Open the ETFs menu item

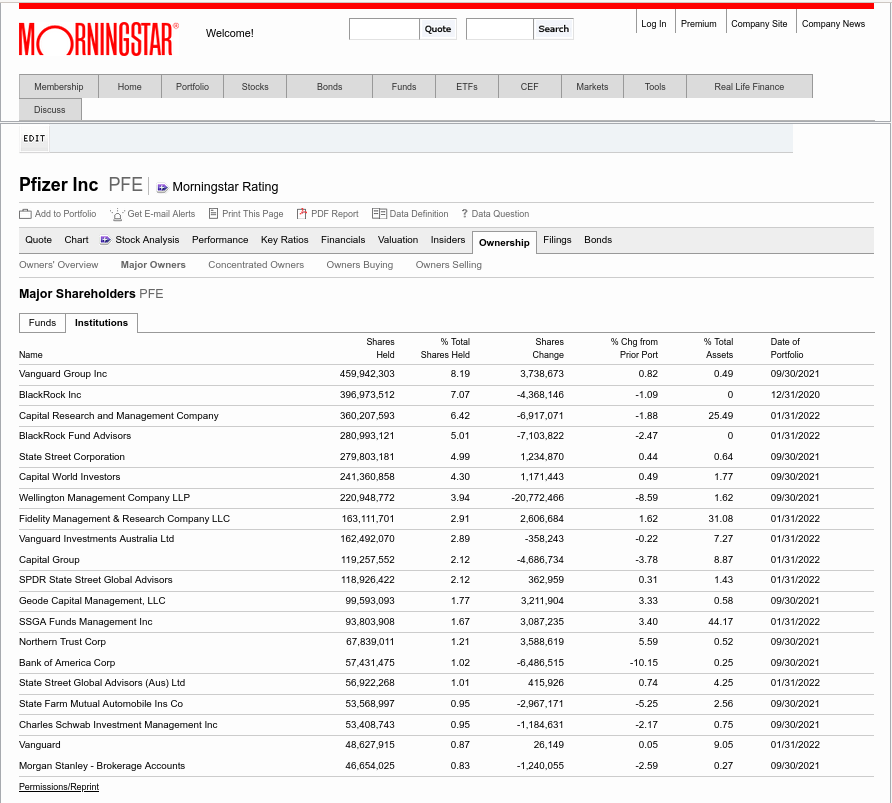[467, 86]
